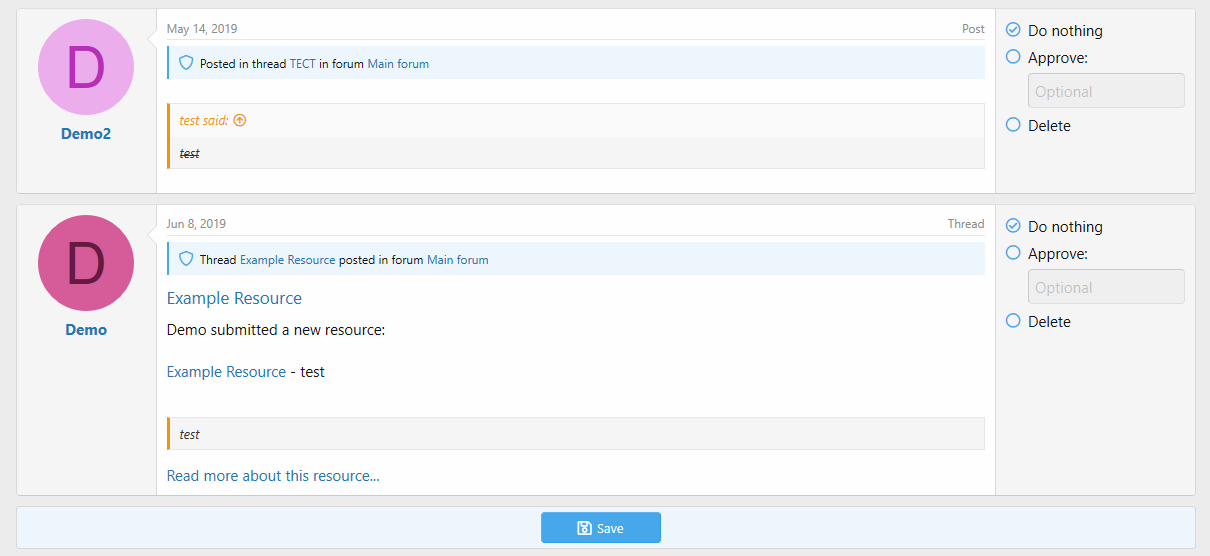The width and height of the screenshot is (1210, 556).
Task: Click the Optional field in Demo2's post
Action: click(1105, 91)
